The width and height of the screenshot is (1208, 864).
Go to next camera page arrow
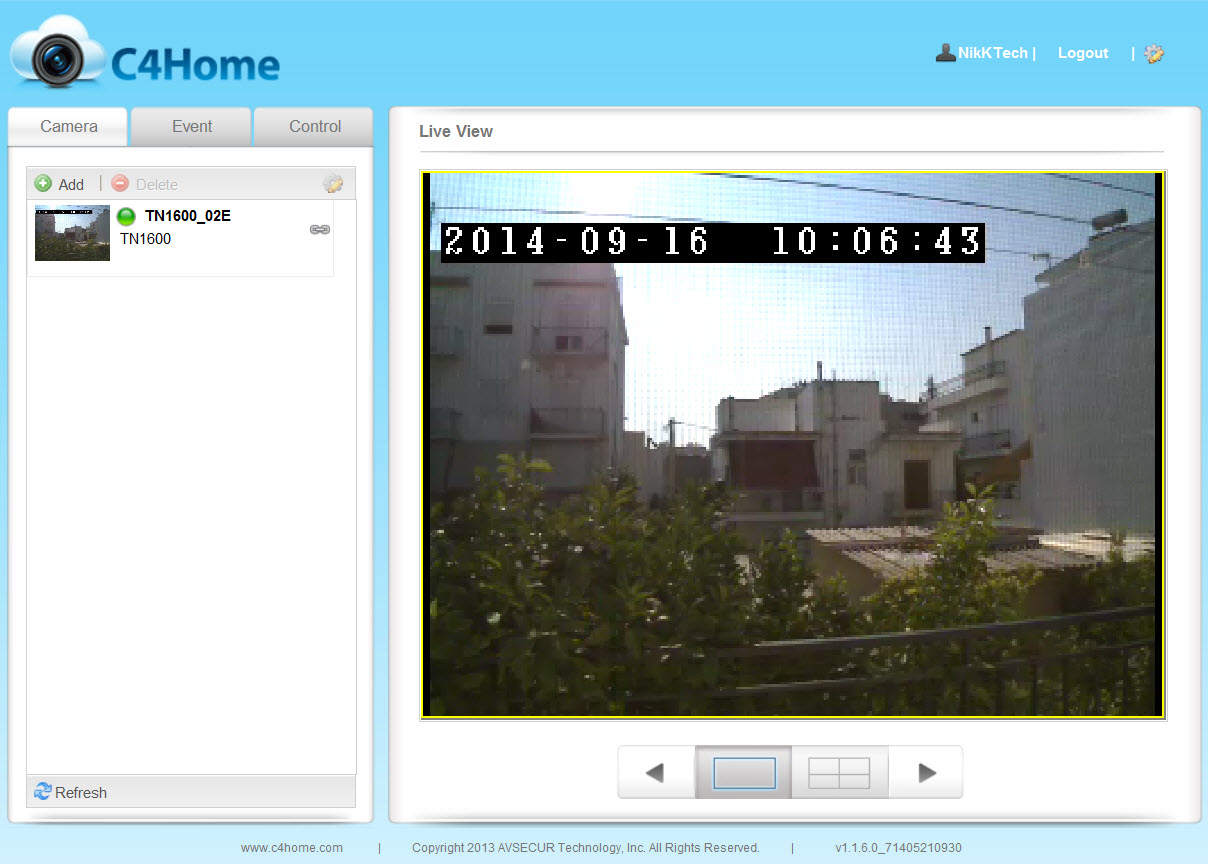pos(926,772)
